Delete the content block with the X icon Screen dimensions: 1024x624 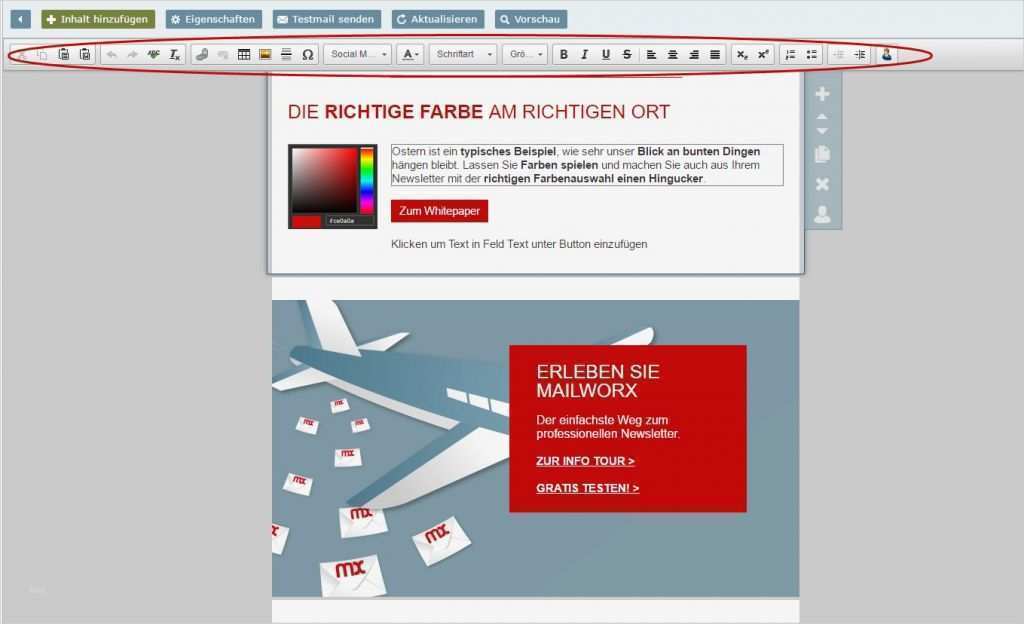click(821, 183)
